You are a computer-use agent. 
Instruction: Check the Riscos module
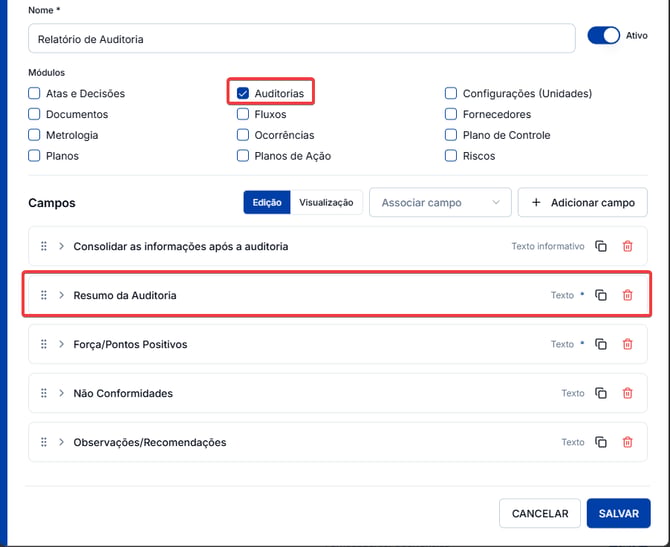tap(451, 156)
